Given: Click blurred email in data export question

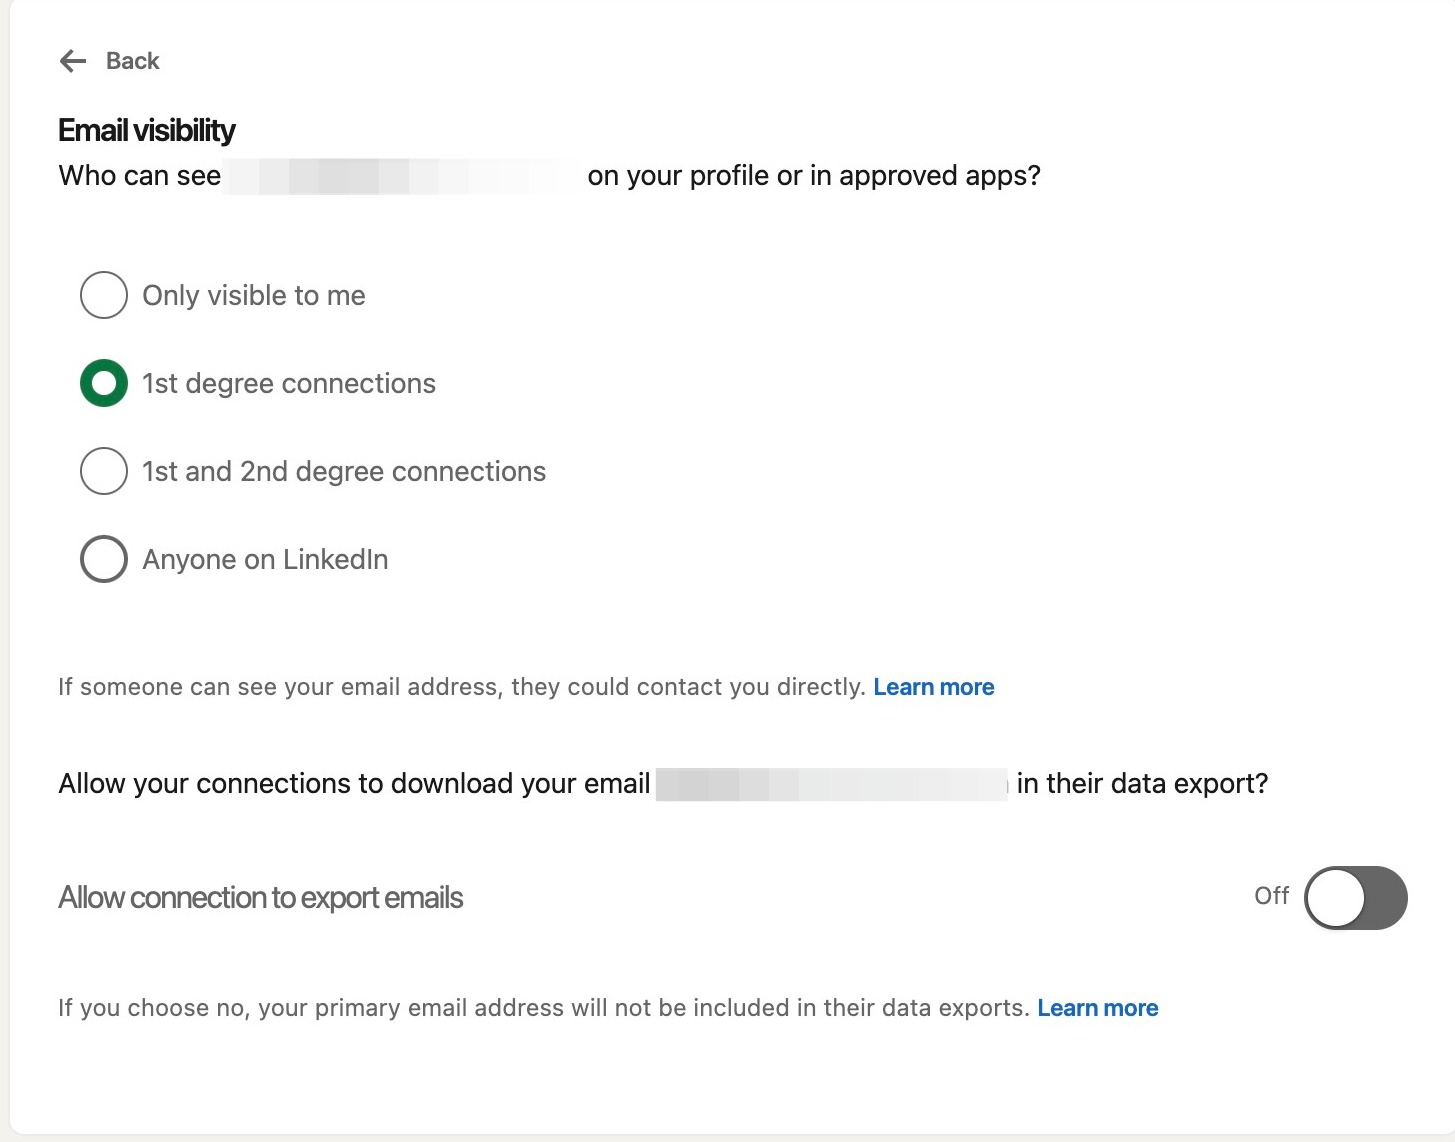Looking at the screenshot, I should click(x=831, y=784).
